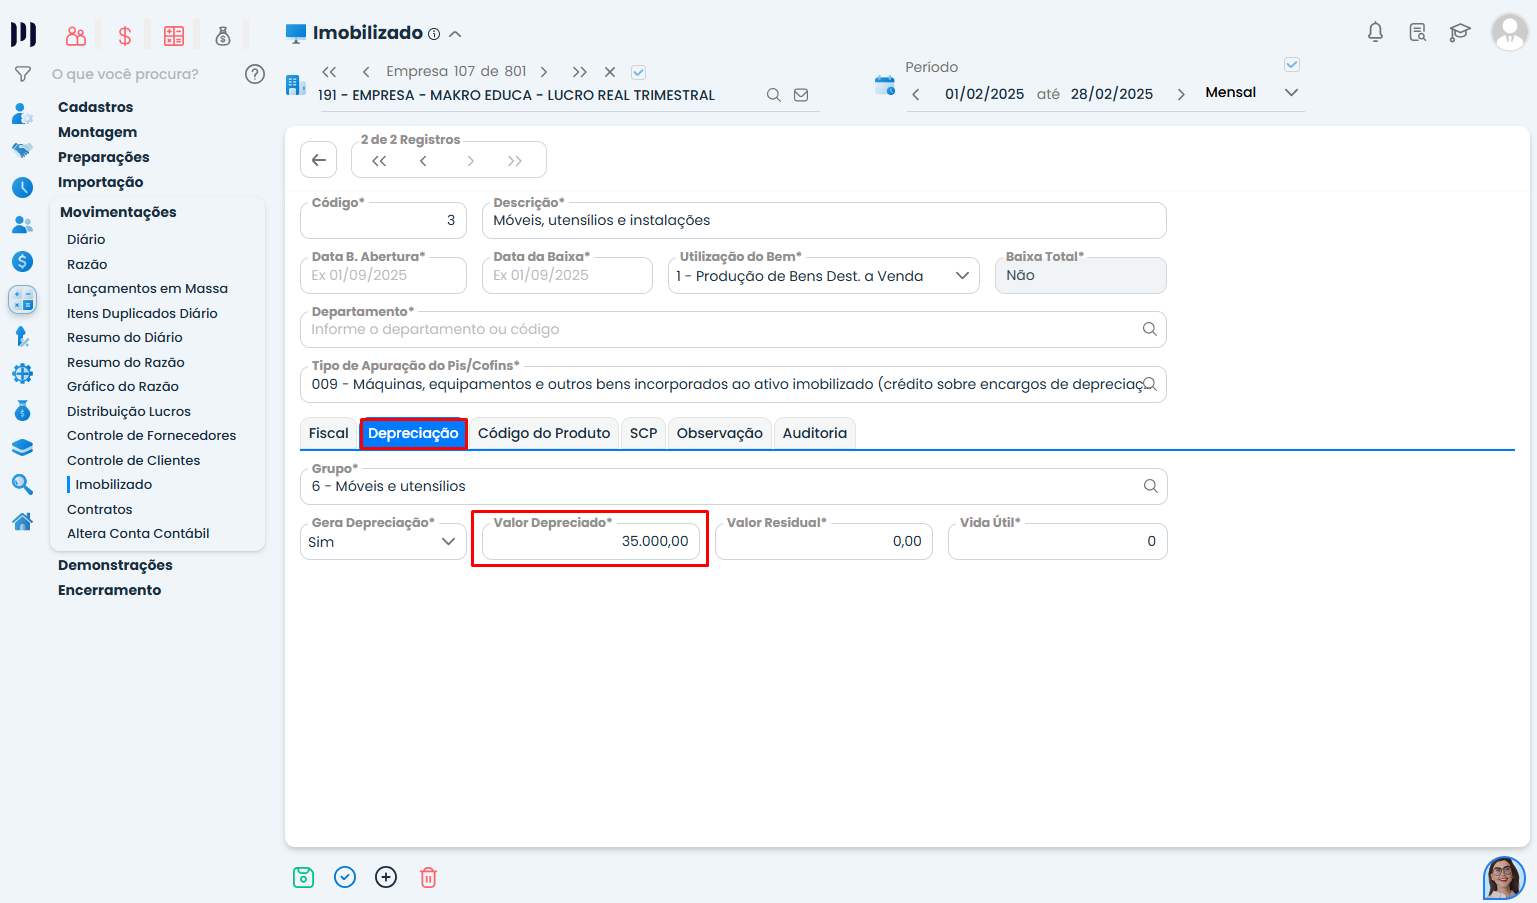1537x903 pixels.
Task: Click the blue checkmark circle confirm icon
Action: [345, 877]
